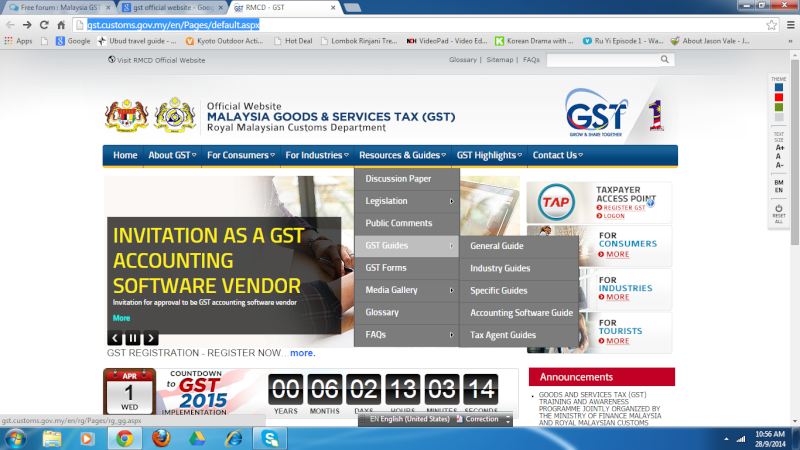Open Skype from the taskbar
Viewport: 800px width, 450px height.
coord(270,439)
